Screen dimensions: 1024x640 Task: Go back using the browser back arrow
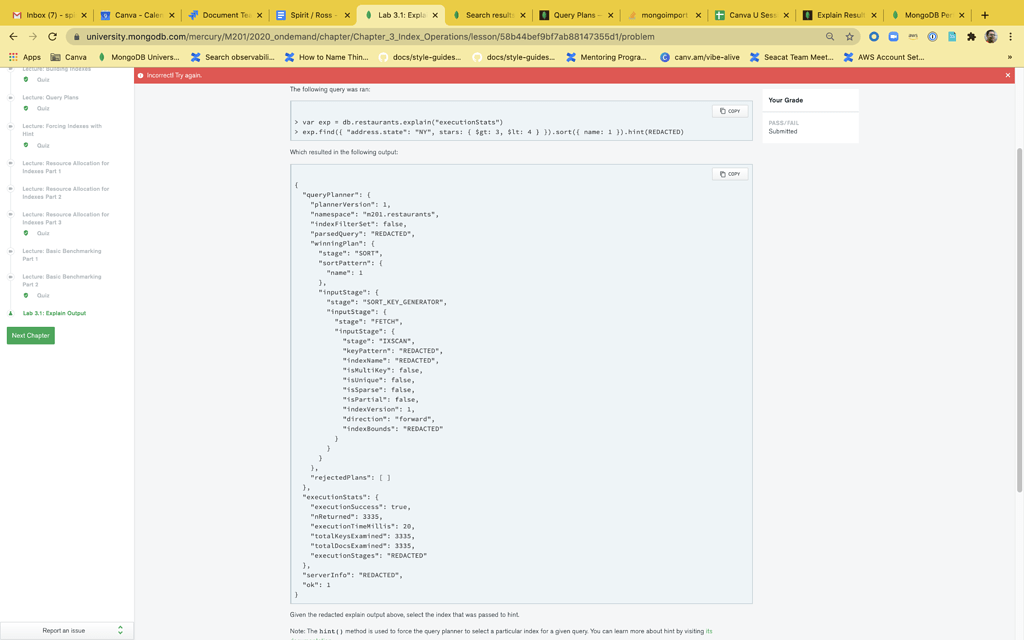tap(13, 37)
